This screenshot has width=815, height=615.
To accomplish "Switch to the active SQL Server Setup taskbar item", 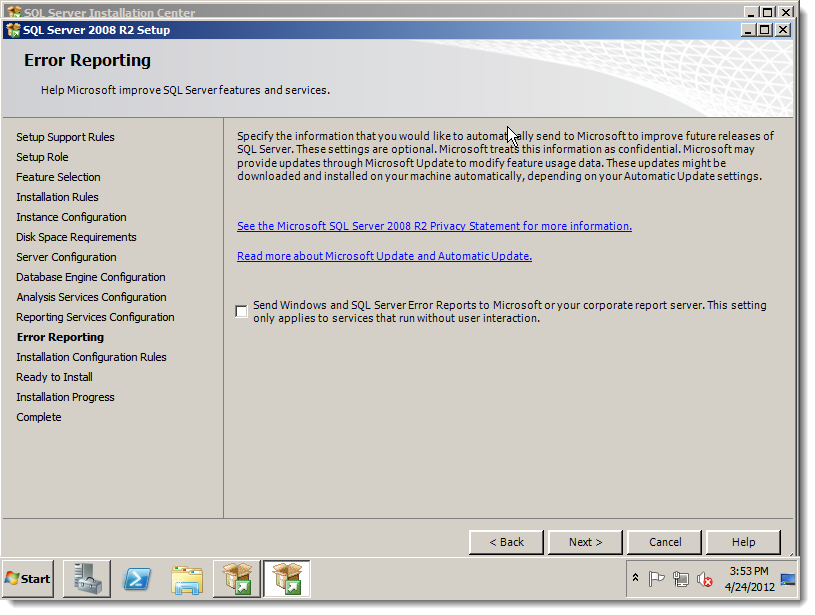I will [x=287, y=579].
